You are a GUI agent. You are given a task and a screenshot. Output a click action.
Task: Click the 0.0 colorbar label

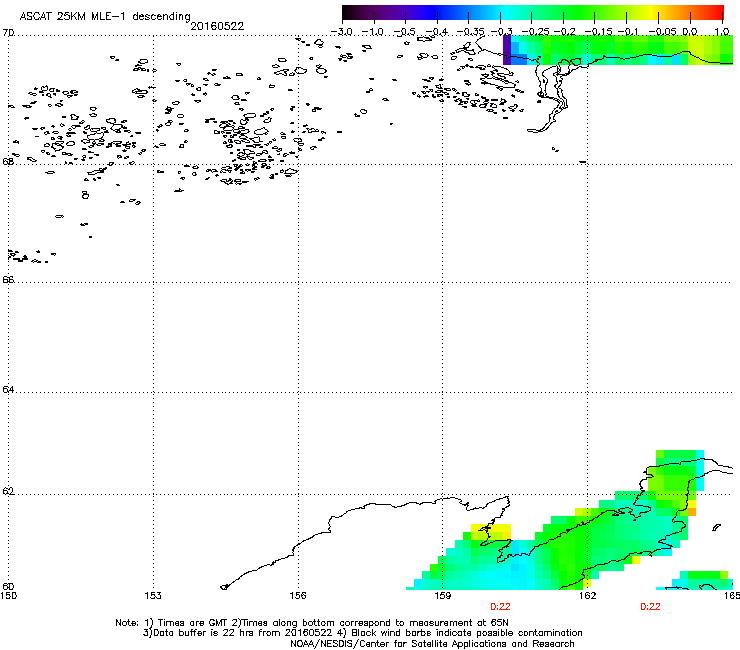(x=690, y=32)
